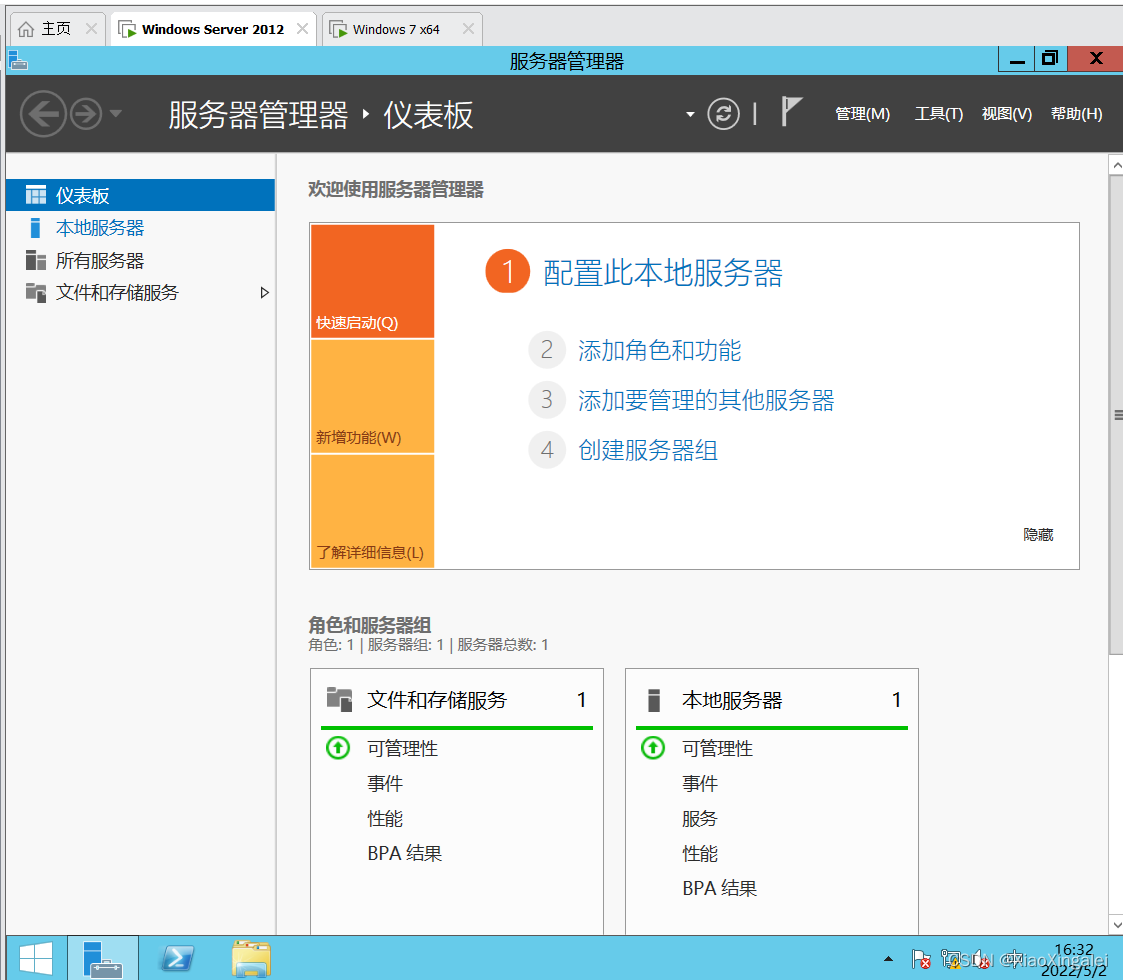This screenshot has height=980, width=1123.
Task: Click green status icon in 文件和存储服务 tile
Action: tap(338, 748)
